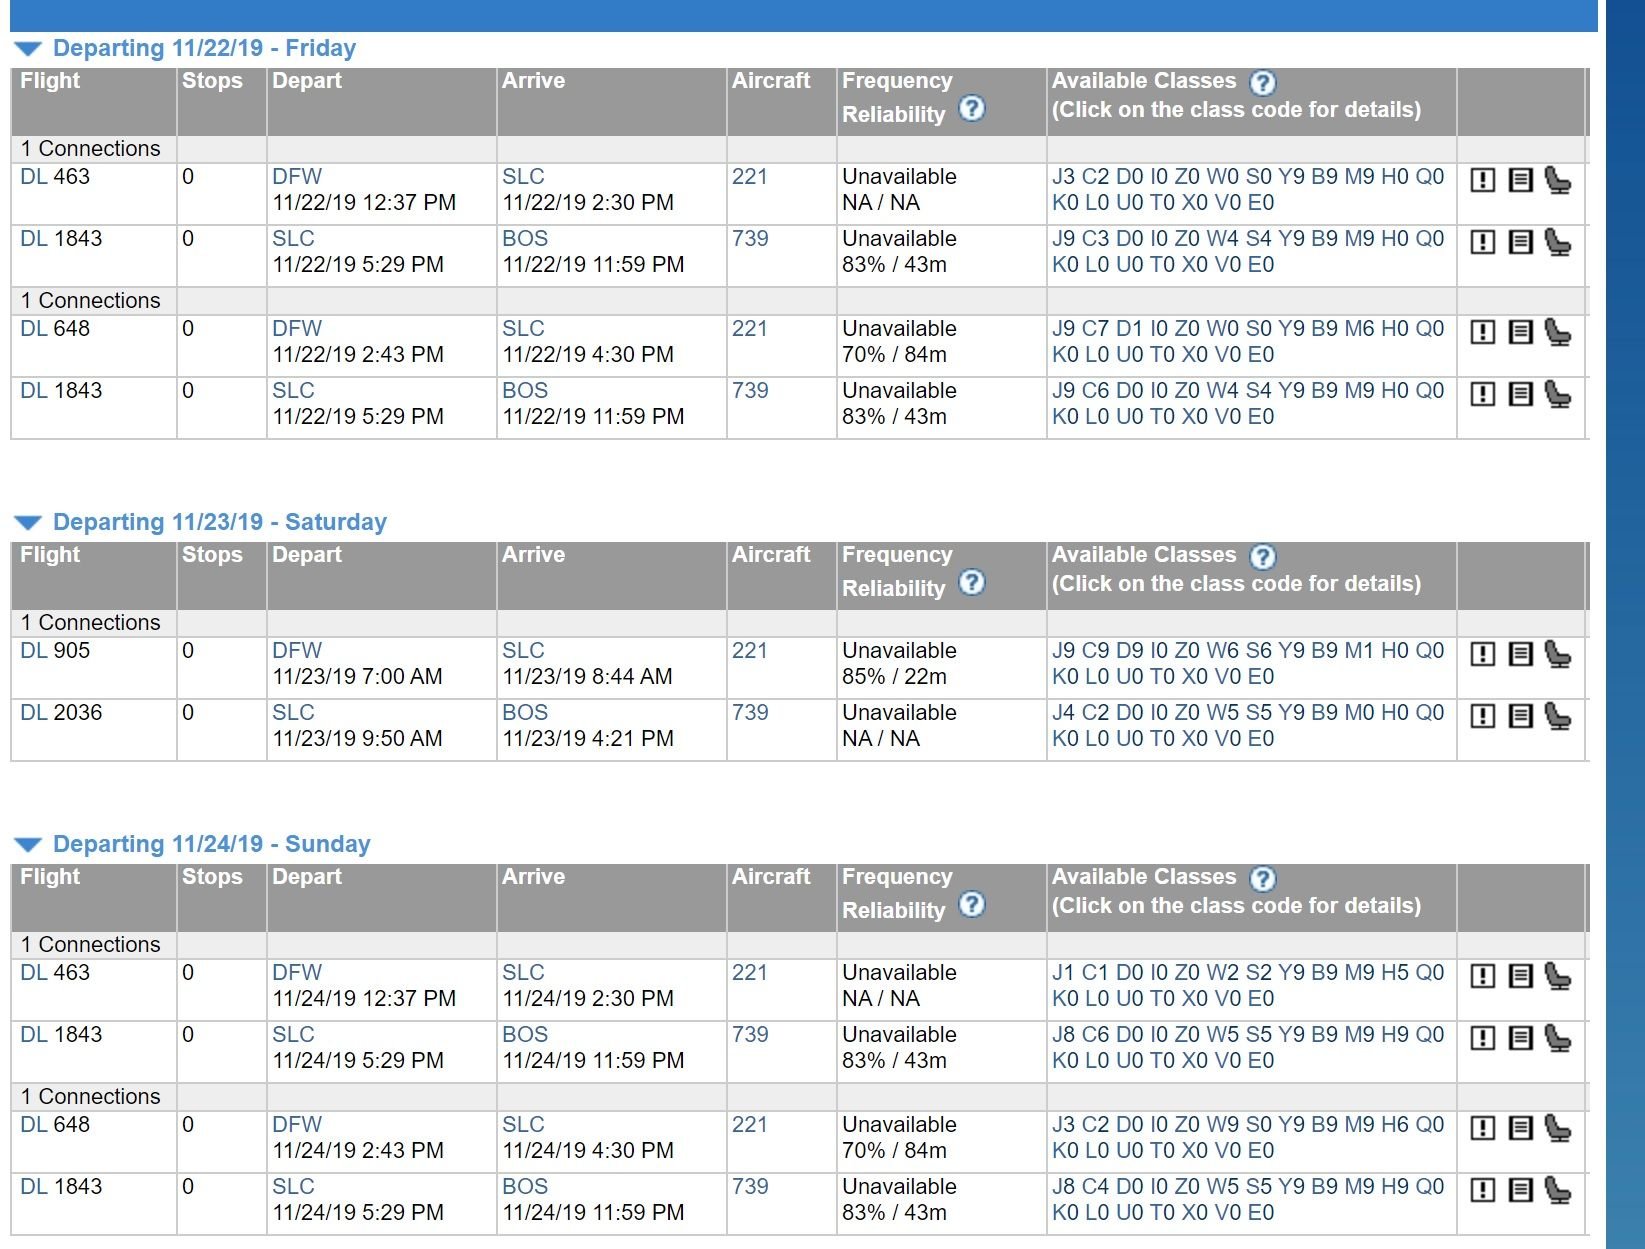The width and height of the screenshot is (1645, 1249).
Task: Open Available Classes help icon in Saturday table
Action: 1263,557
